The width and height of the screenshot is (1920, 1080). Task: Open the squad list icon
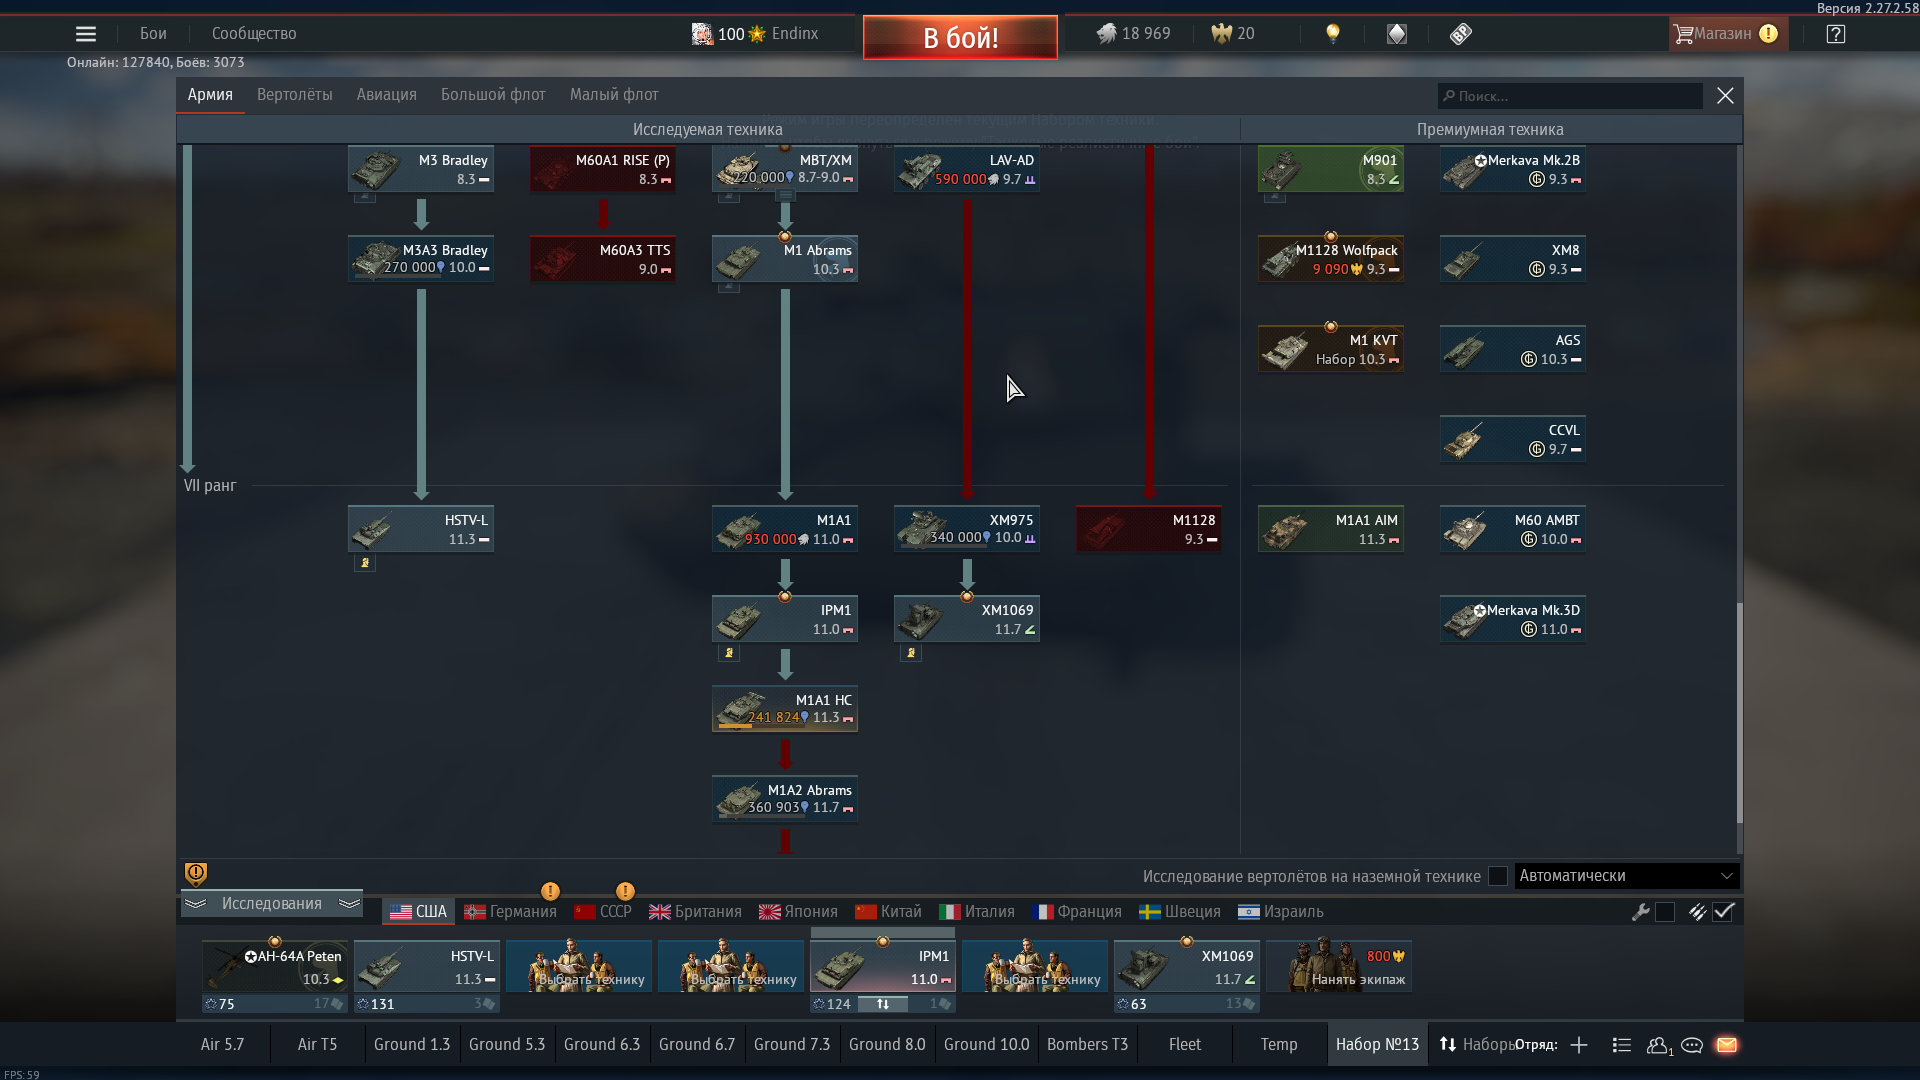coord(1622,1045)
